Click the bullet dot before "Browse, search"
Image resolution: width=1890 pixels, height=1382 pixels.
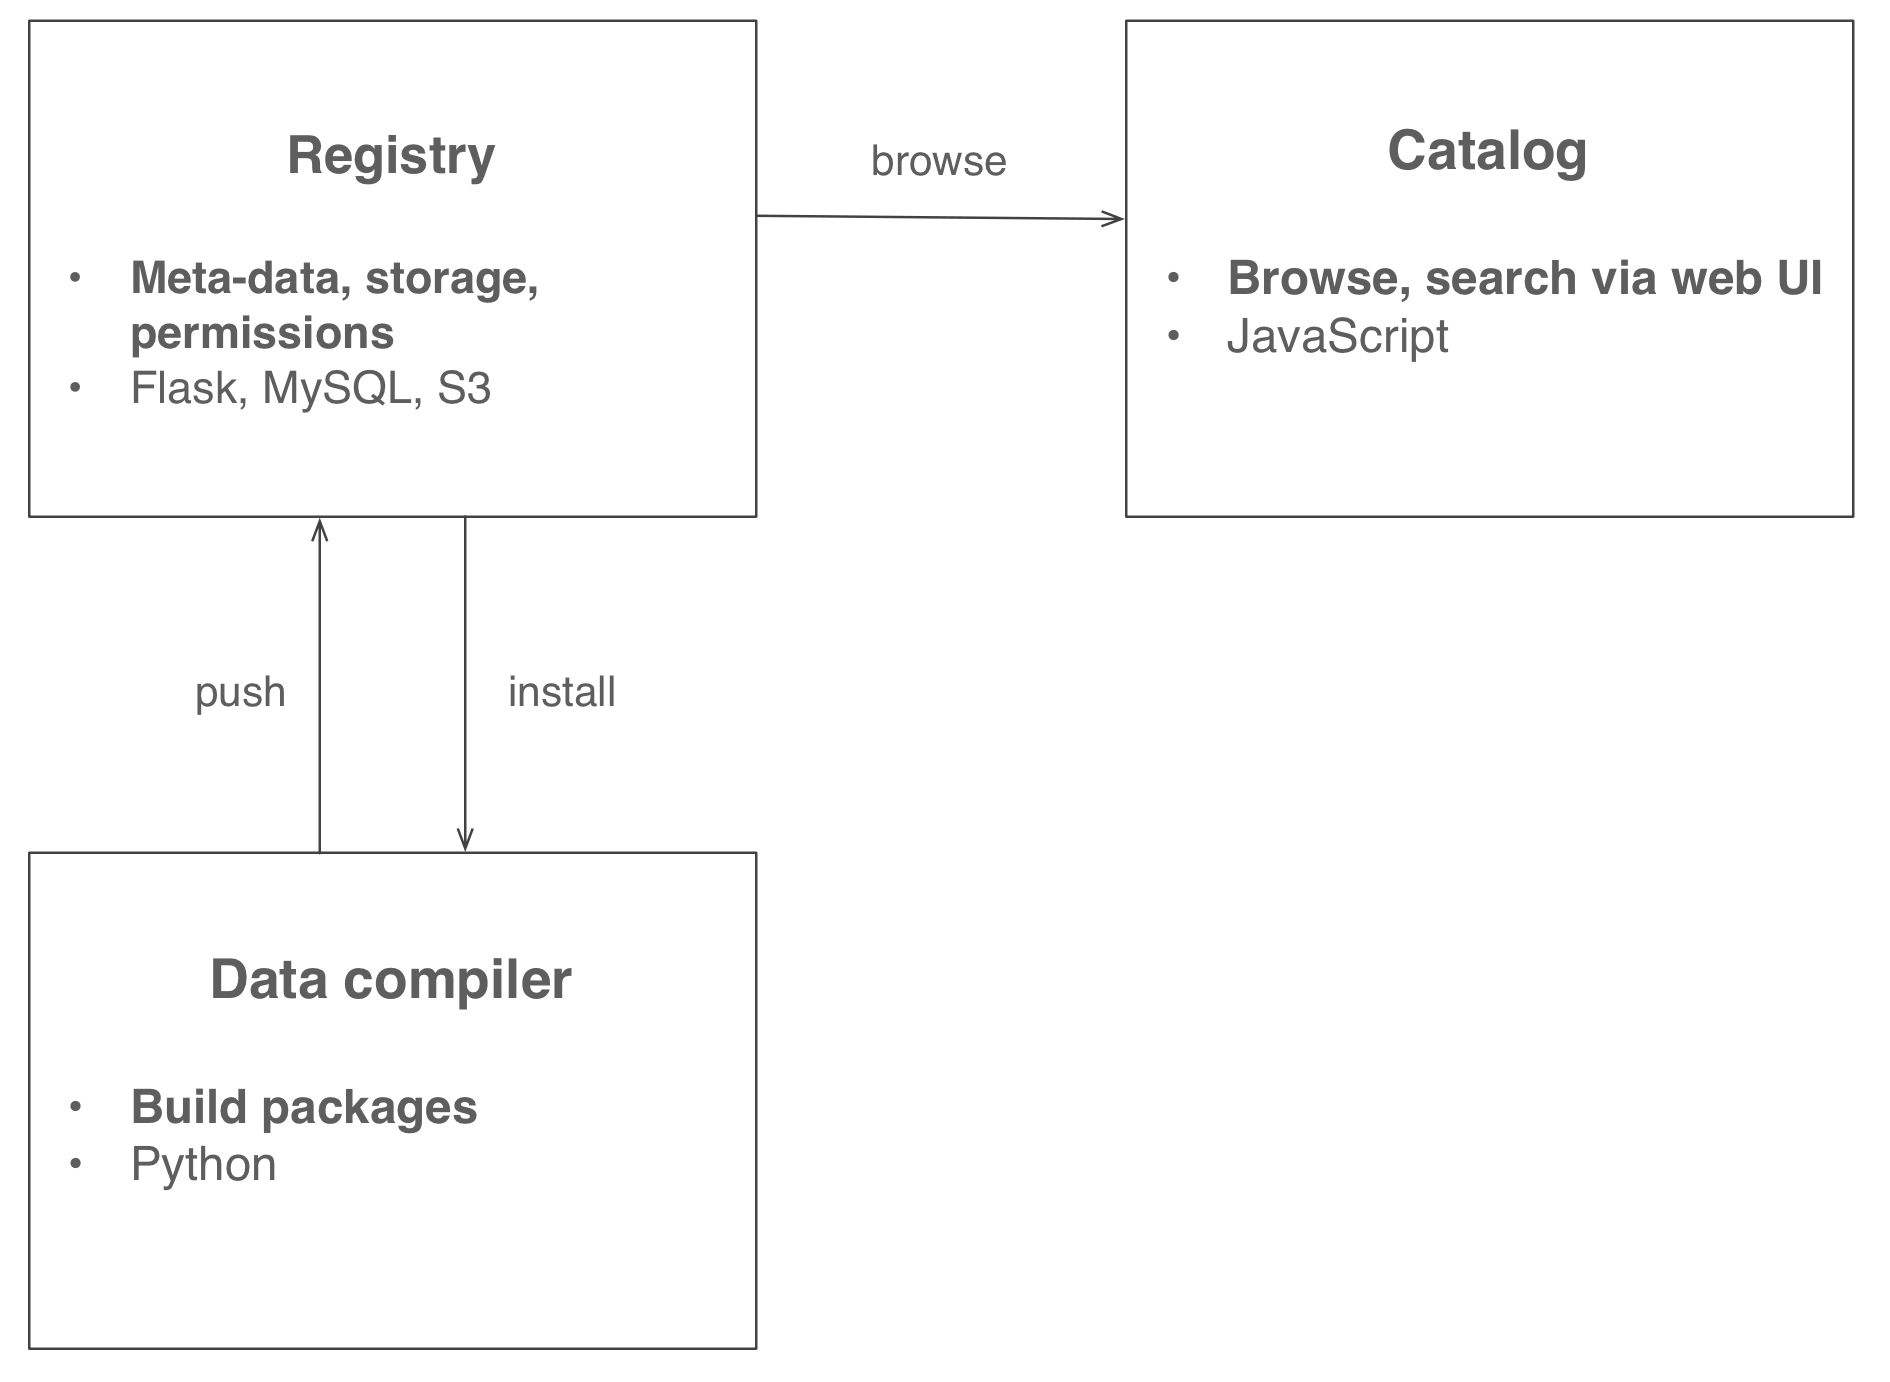pyautogui.click(x=1173, y=277)
